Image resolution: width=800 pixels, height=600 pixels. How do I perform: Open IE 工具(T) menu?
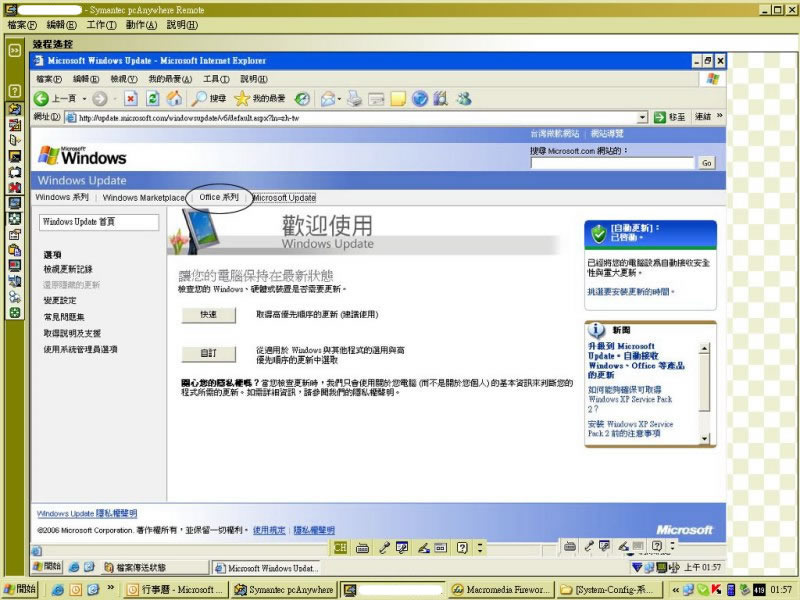coord(216,79)
